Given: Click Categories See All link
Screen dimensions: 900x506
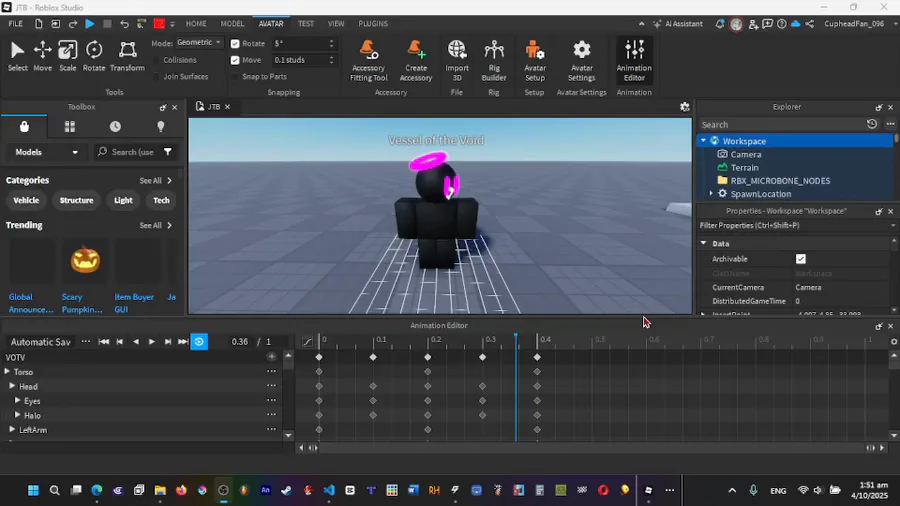Looking at the screenshot, I should (x=156, y=181).
